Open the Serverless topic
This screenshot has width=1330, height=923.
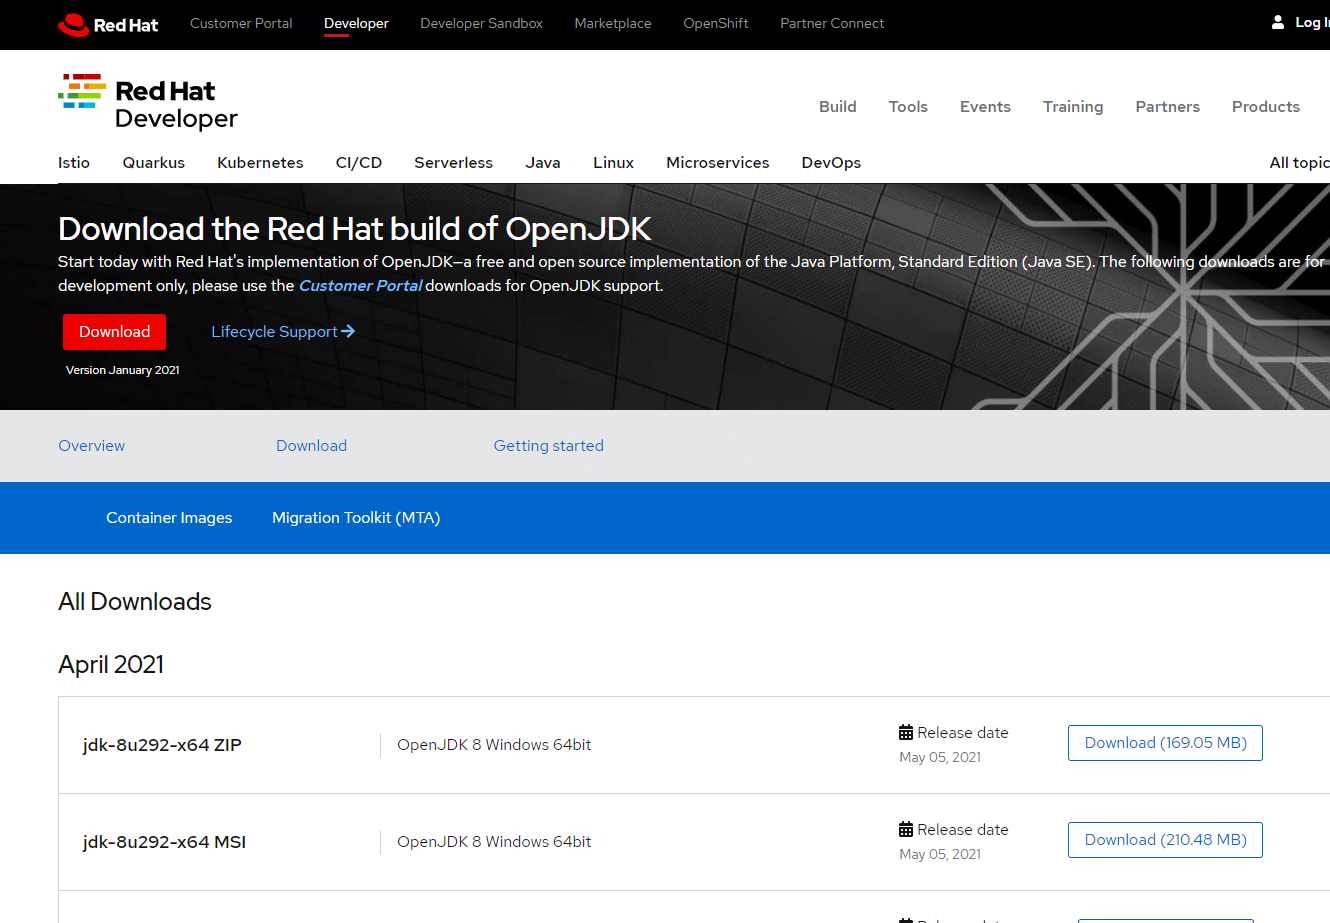pyautogui.click(x=453, y=163)
